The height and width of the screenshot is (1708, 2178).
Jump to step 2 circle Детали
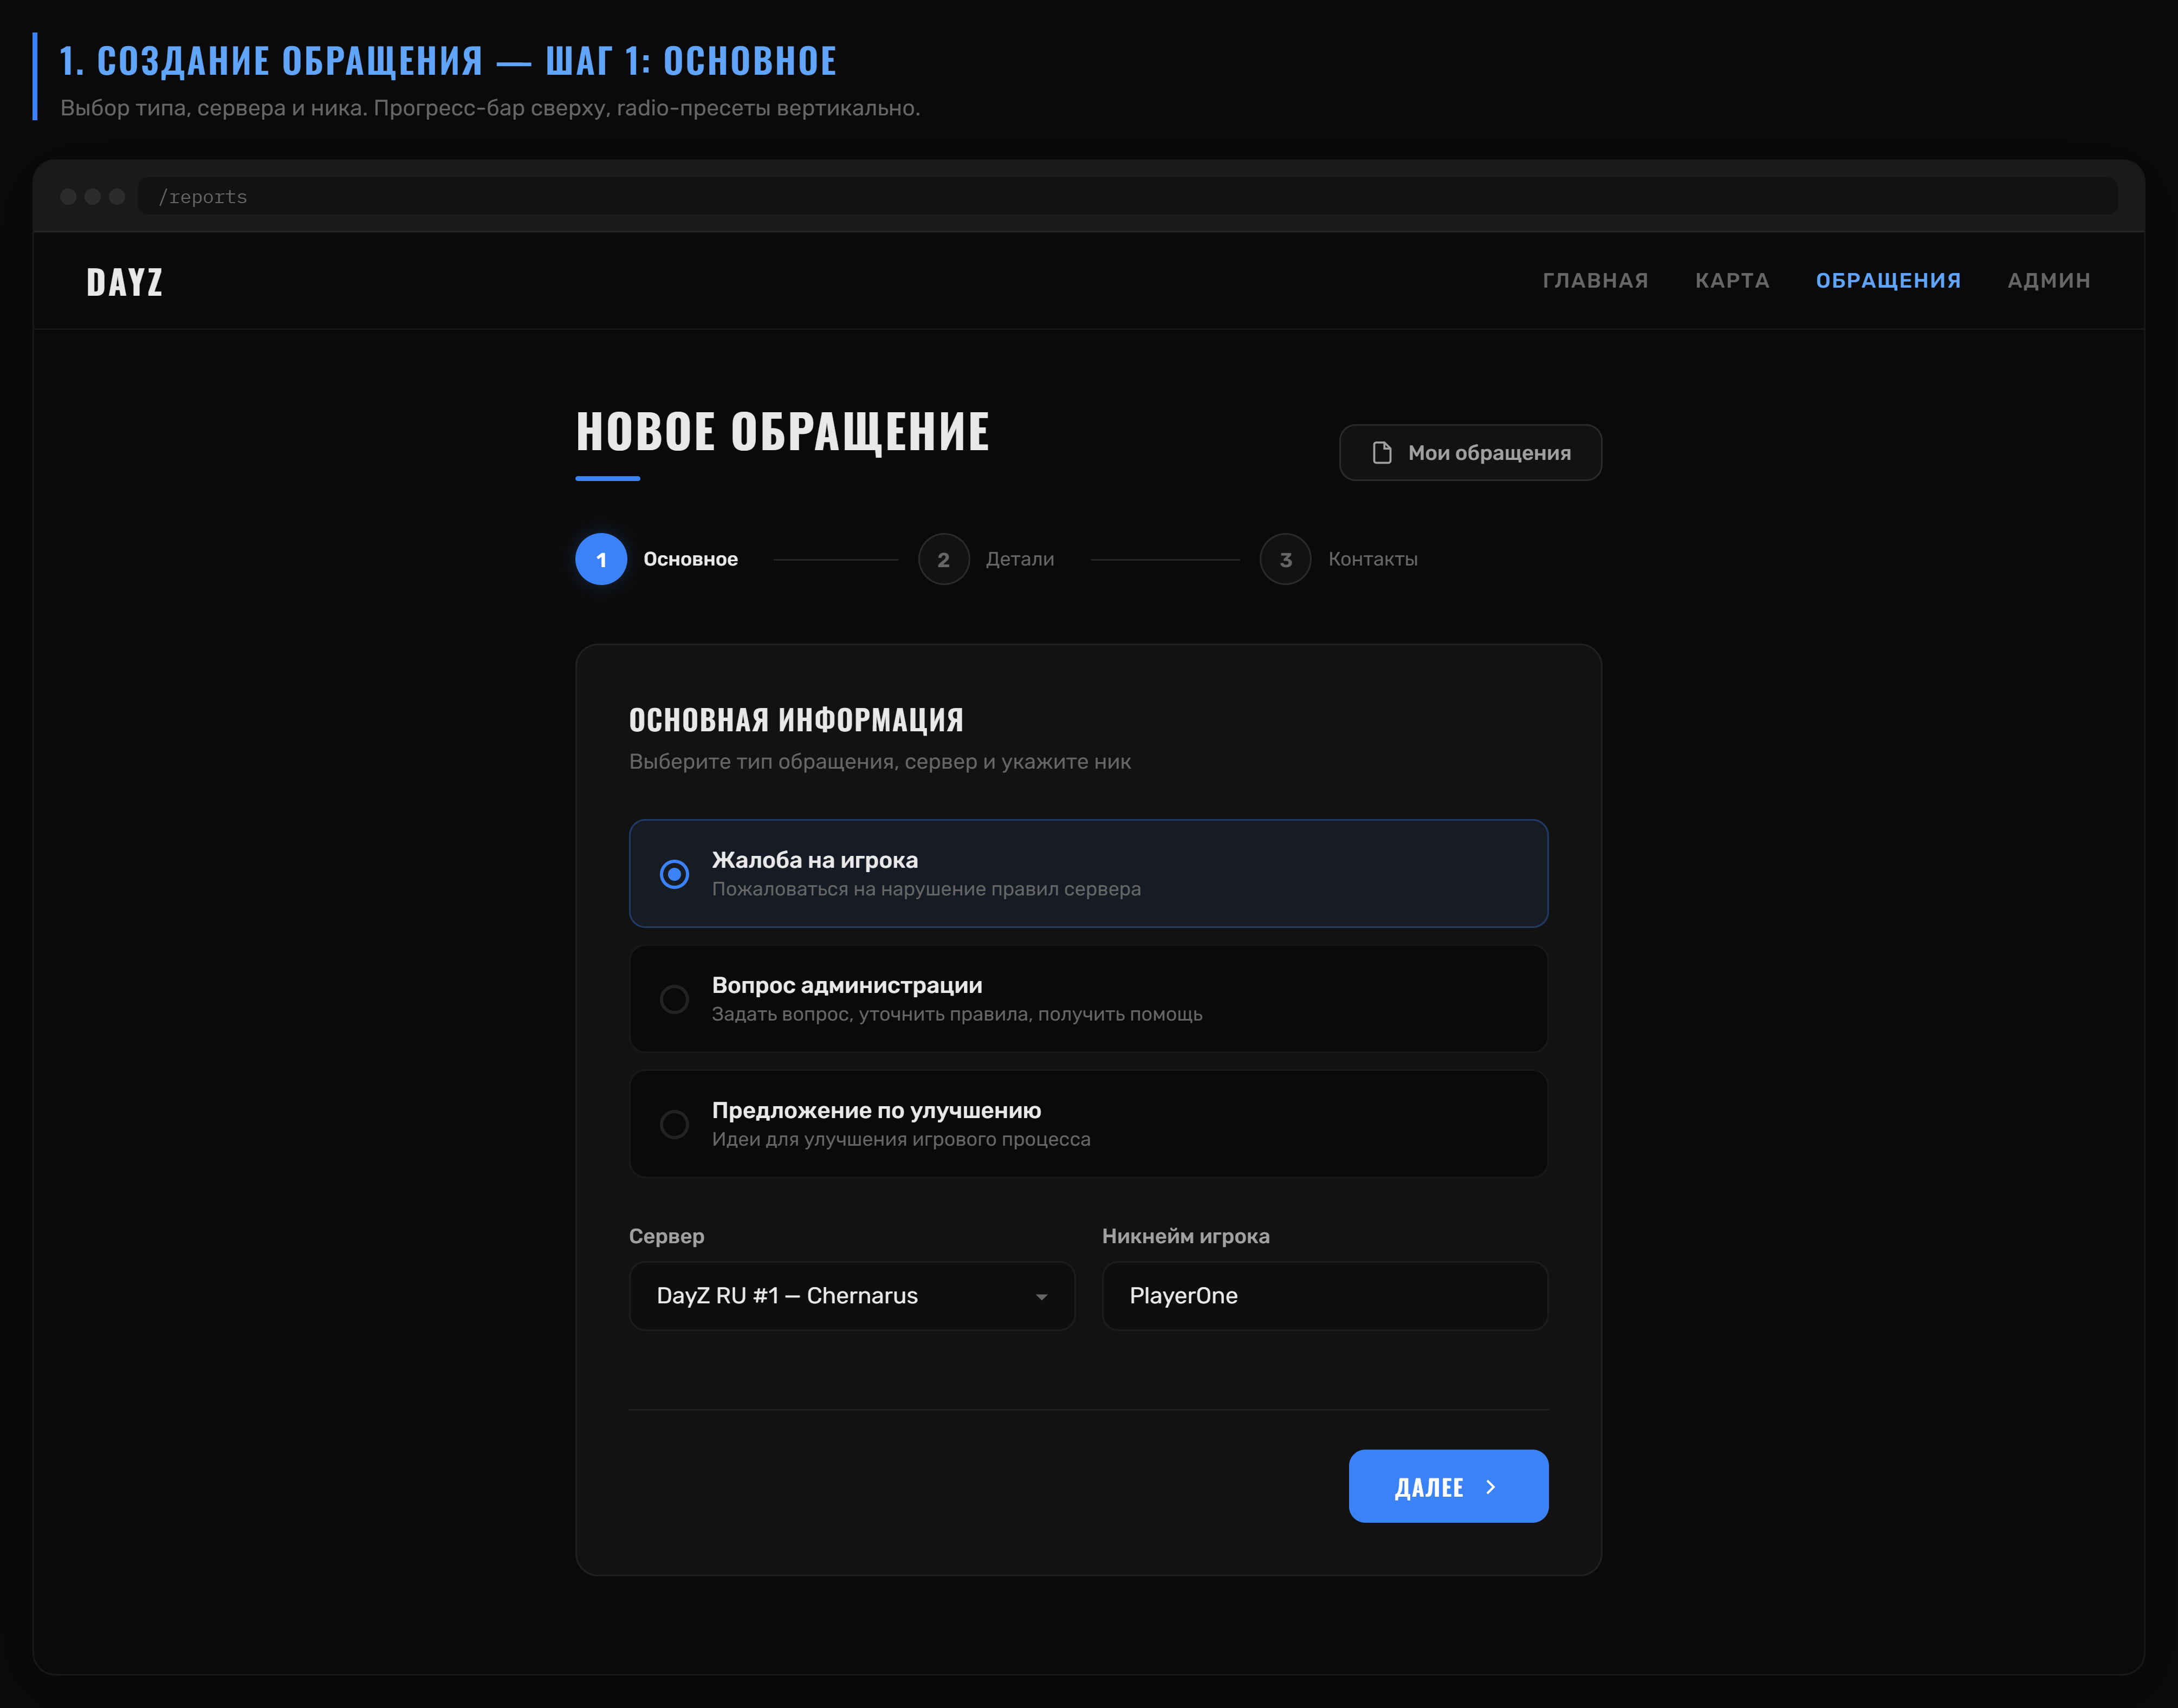point(944,559)
